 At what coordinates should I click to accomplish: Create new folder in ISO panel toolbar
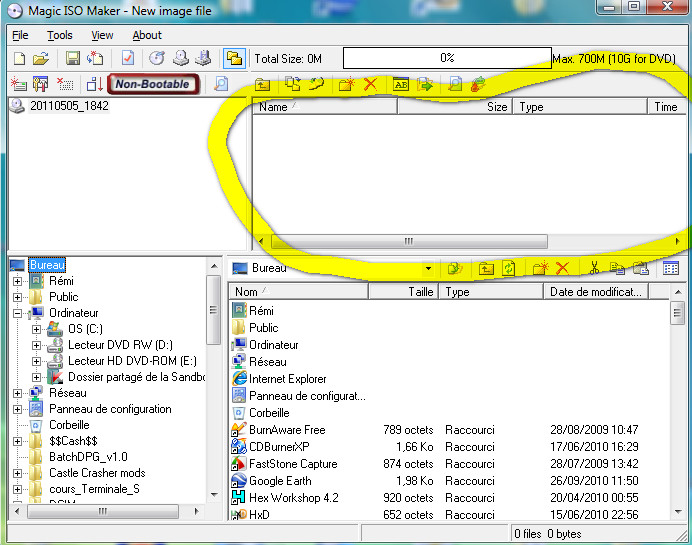point(346,84)
